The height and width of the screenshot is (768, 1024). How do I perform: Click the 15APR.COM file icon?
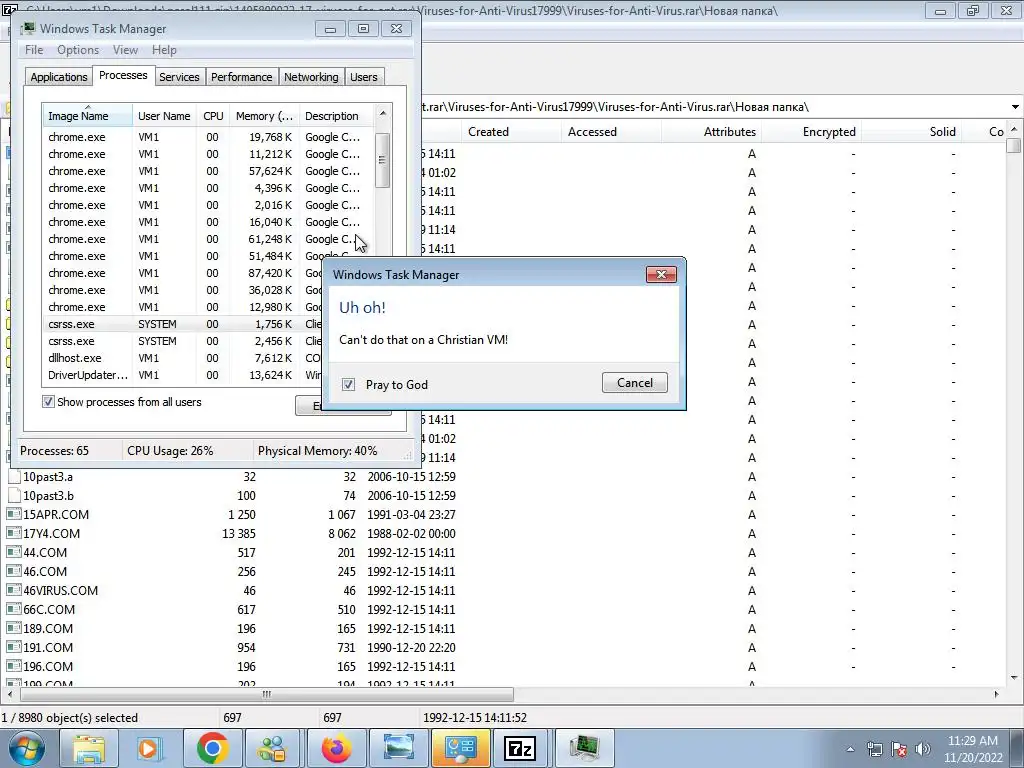pyautogui.click(x=13, y=515)
